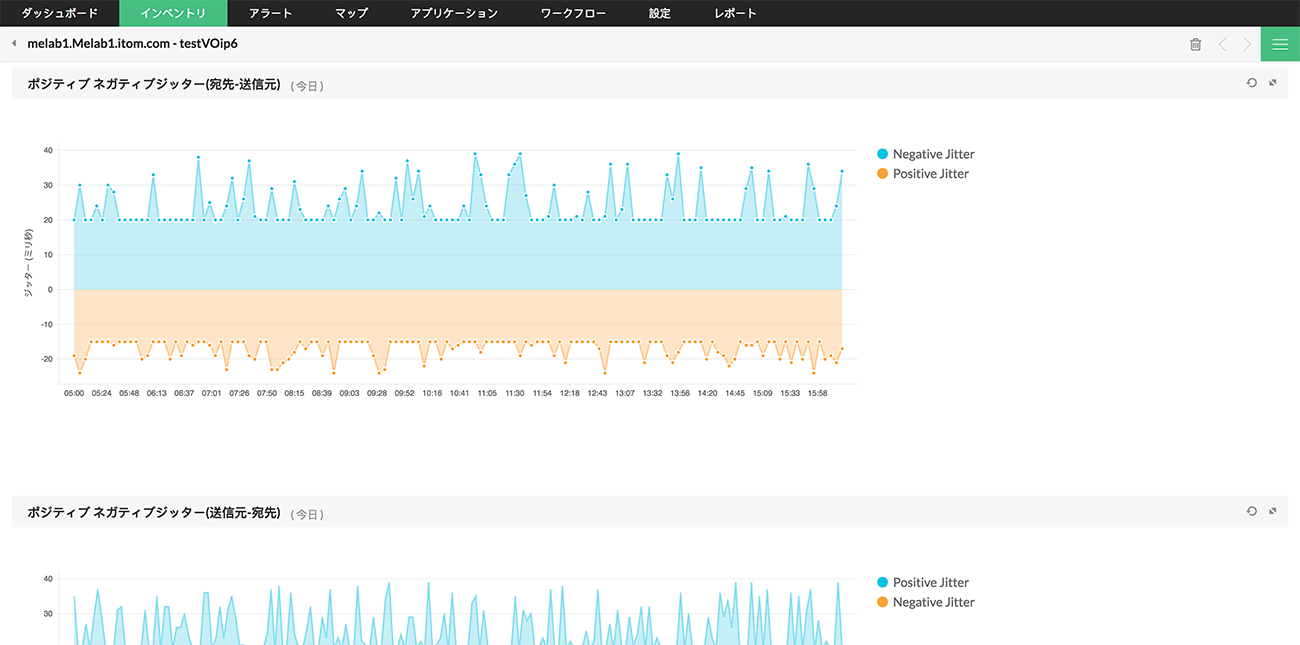Go to the 設定 tab
Viewport: 1300px width, 645px height.
click(659, 13)
